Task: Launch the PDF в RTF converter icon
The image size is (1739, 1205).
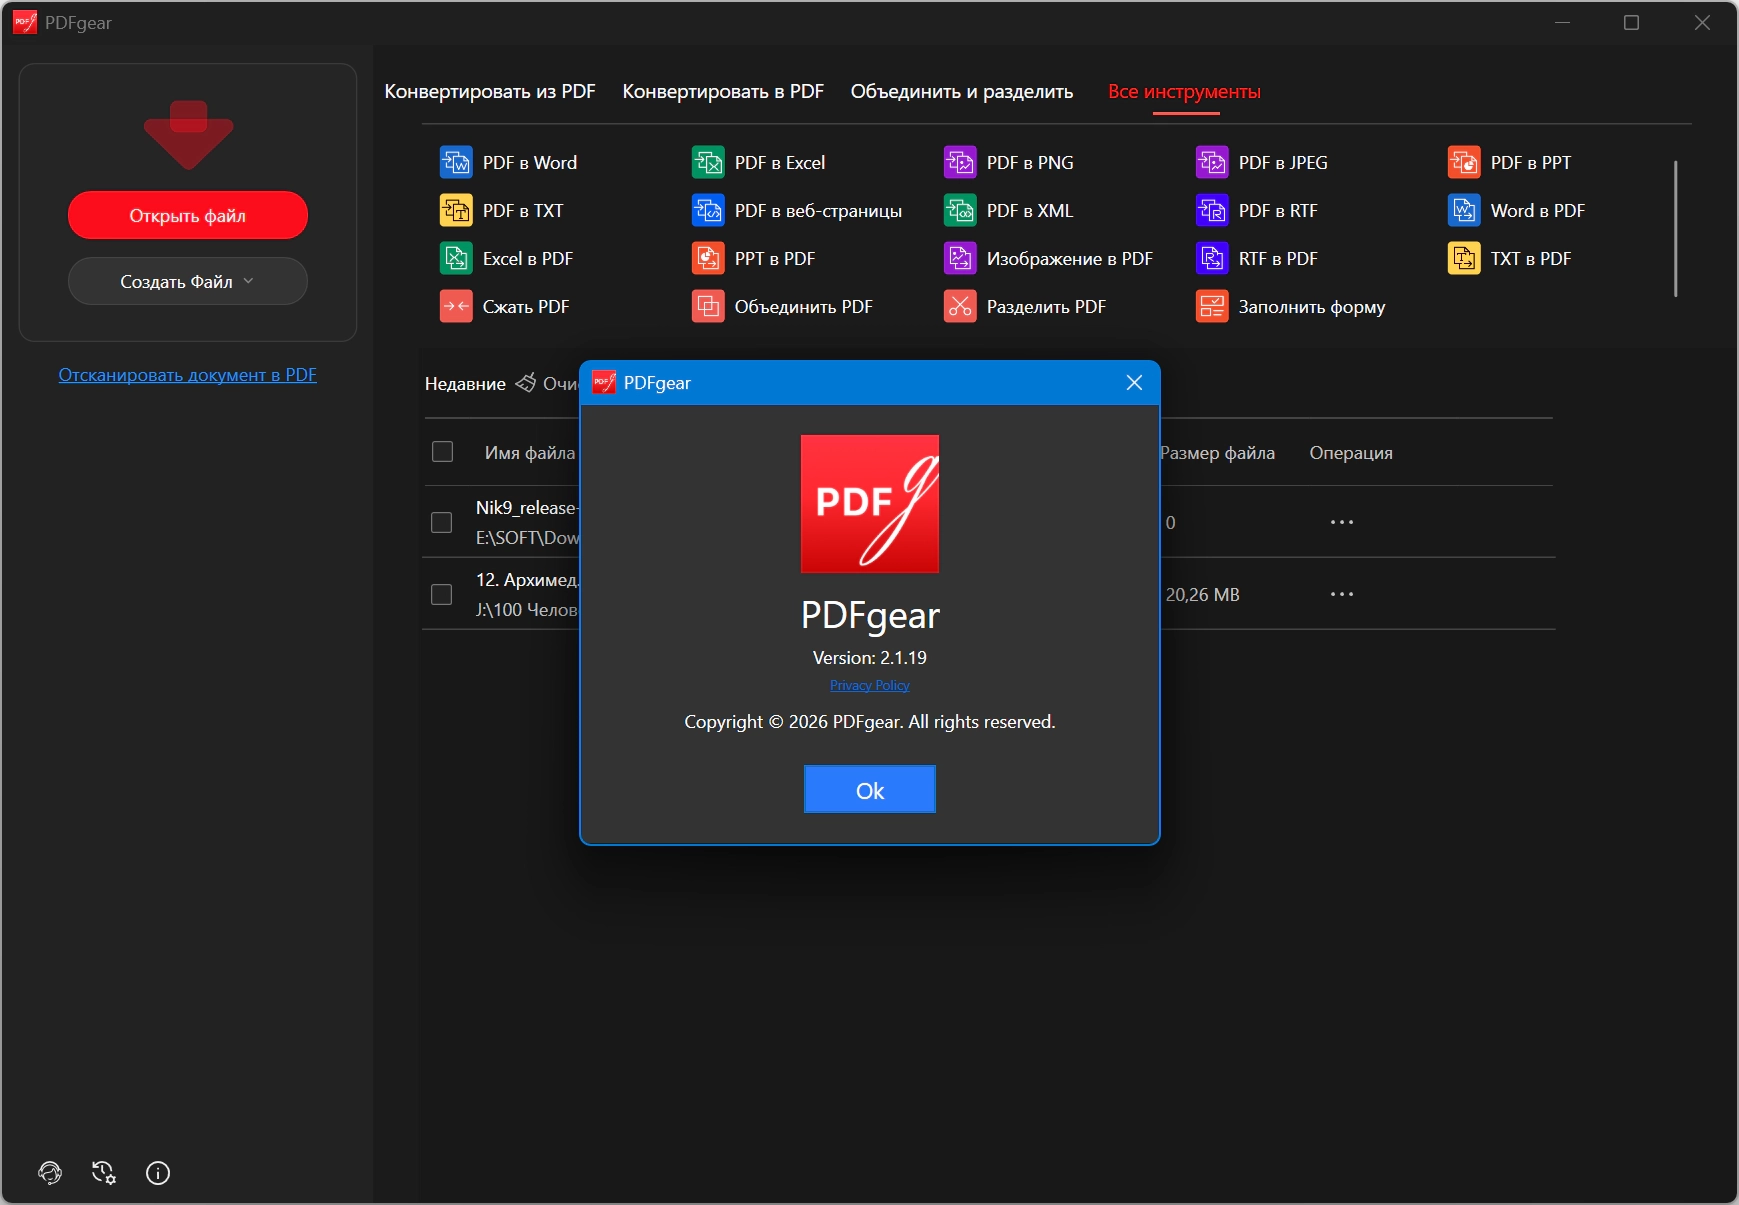Action: [x=1212, y=210]
